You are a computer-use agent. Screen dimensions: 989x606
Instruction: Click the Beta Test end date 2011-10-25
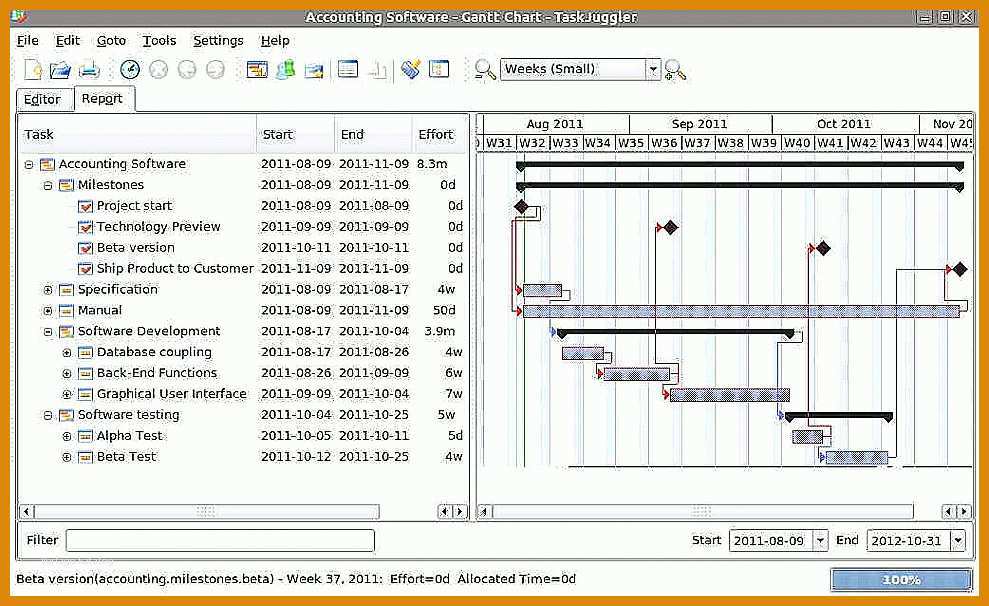(373, 457)
